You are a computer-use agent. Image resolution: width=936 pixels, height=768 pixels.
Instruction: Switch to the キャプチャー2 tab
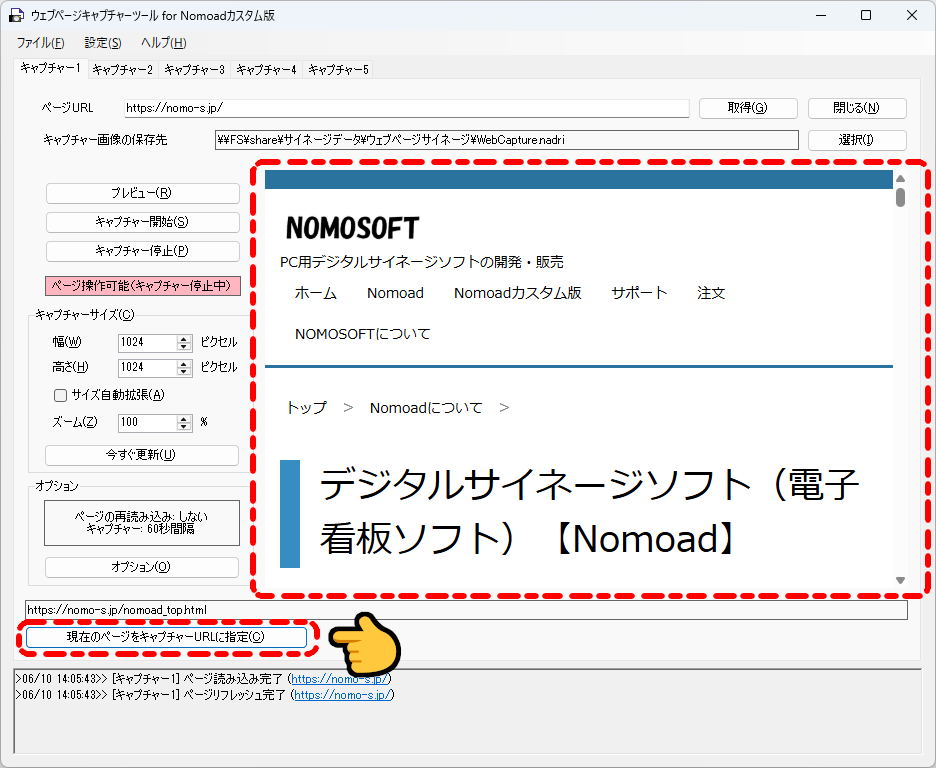click(123, 70)
